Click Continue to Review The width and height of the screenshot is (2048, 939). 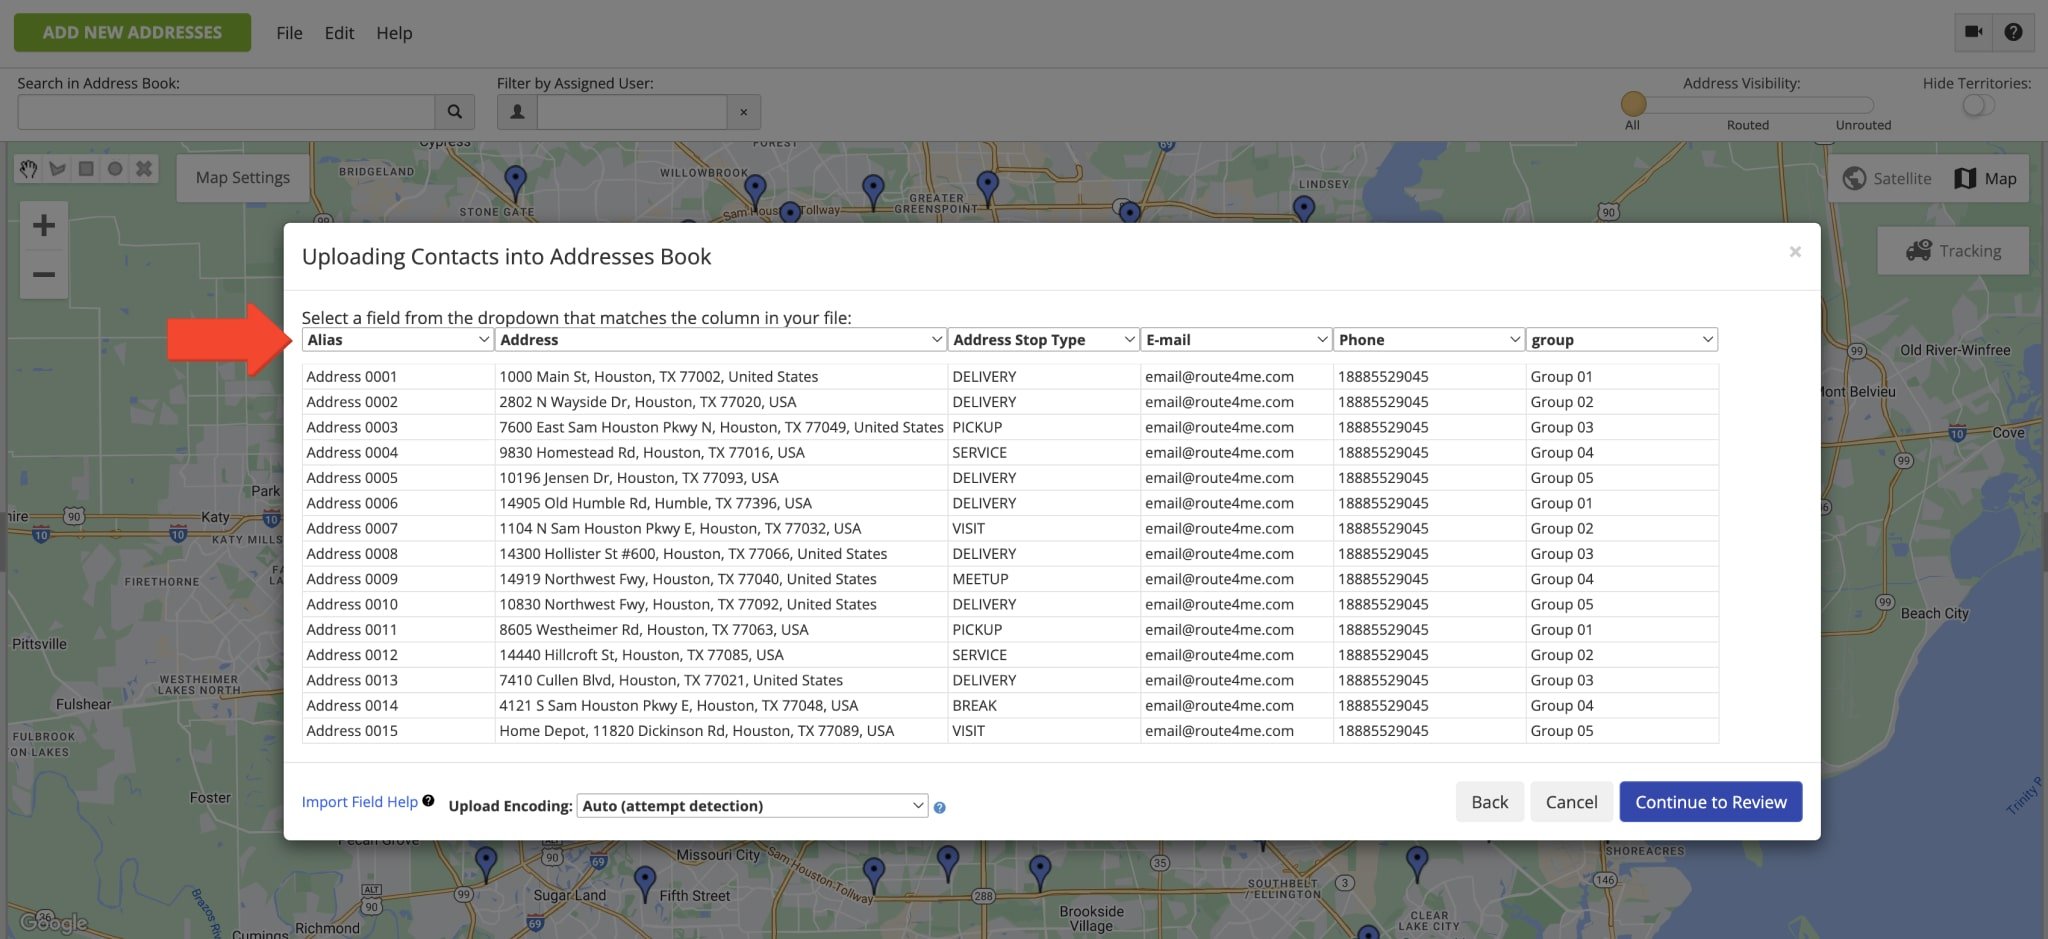(x=1710, y=802)
